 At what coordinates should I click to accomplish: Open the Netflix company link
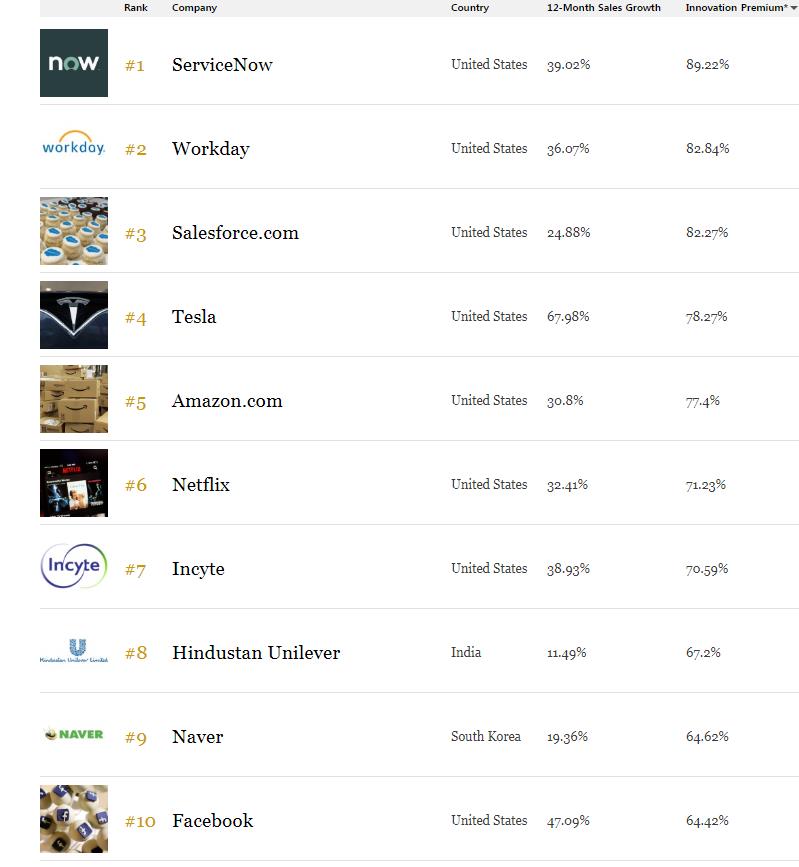[201, 485]
